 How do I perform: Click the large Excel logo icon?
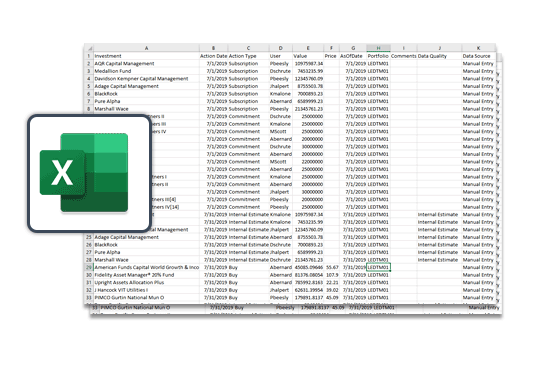point(84,173)
